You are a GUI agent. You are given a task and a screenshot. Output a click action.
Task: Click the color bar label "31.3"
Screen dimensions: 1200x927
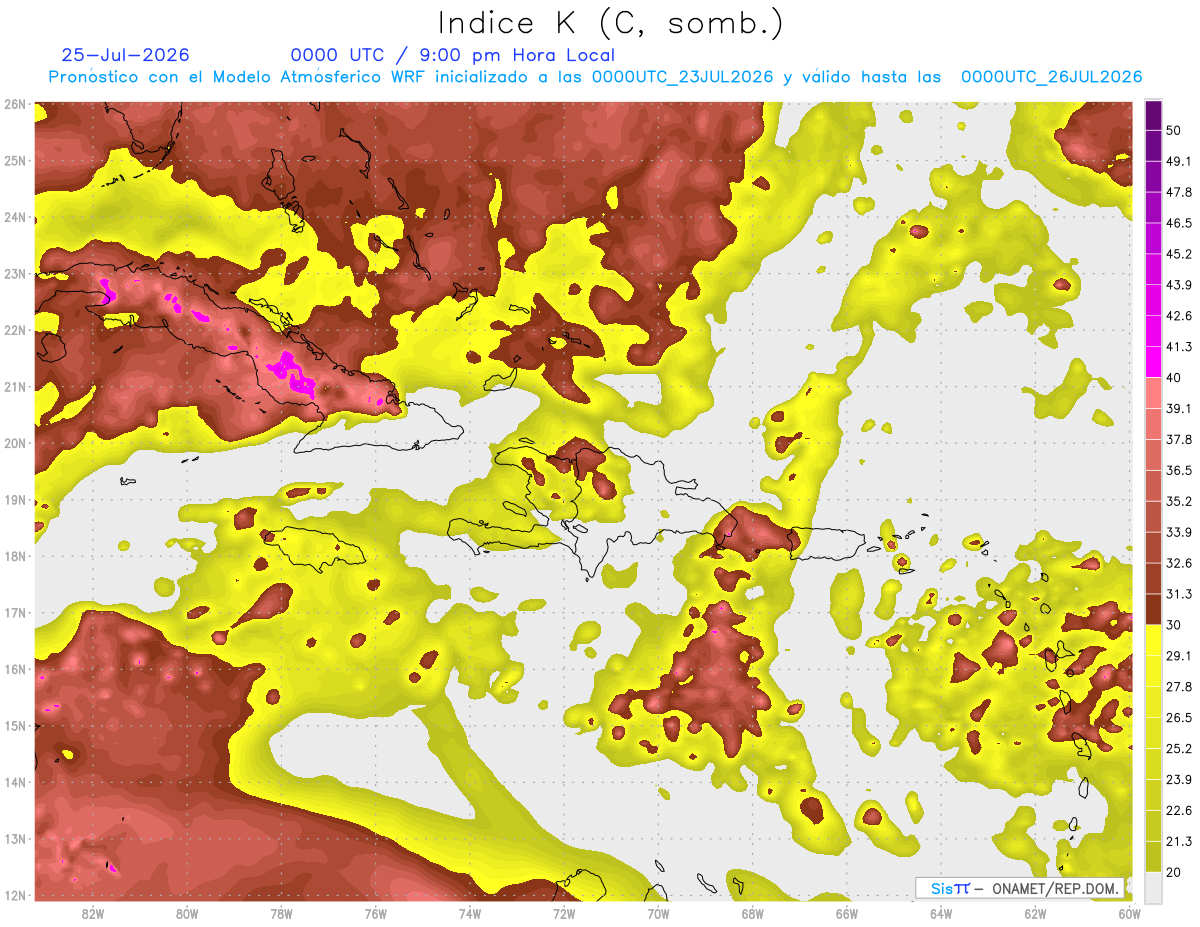1179,594
